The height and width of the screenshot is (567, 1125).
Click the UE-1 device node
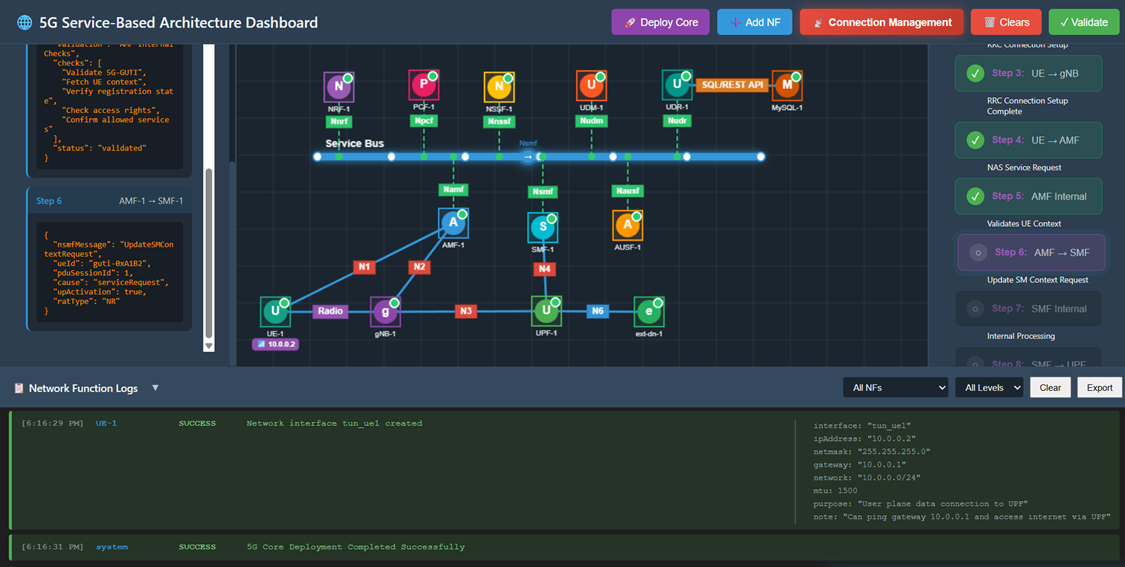(x=274, y=311)
